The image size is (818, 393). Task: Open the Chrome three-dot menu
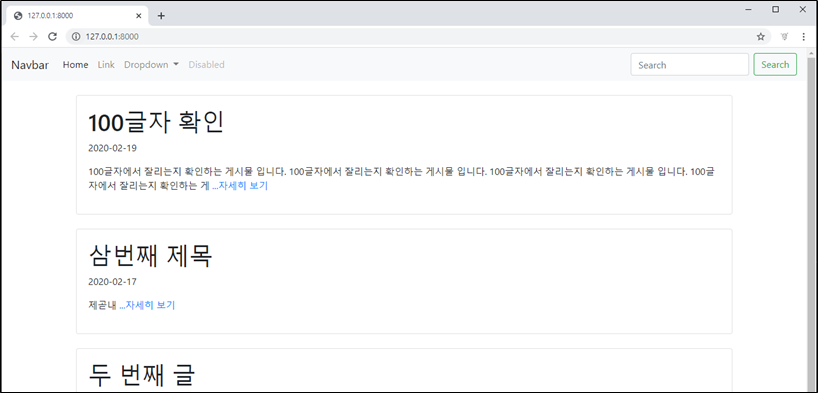[x=803, y=37]
